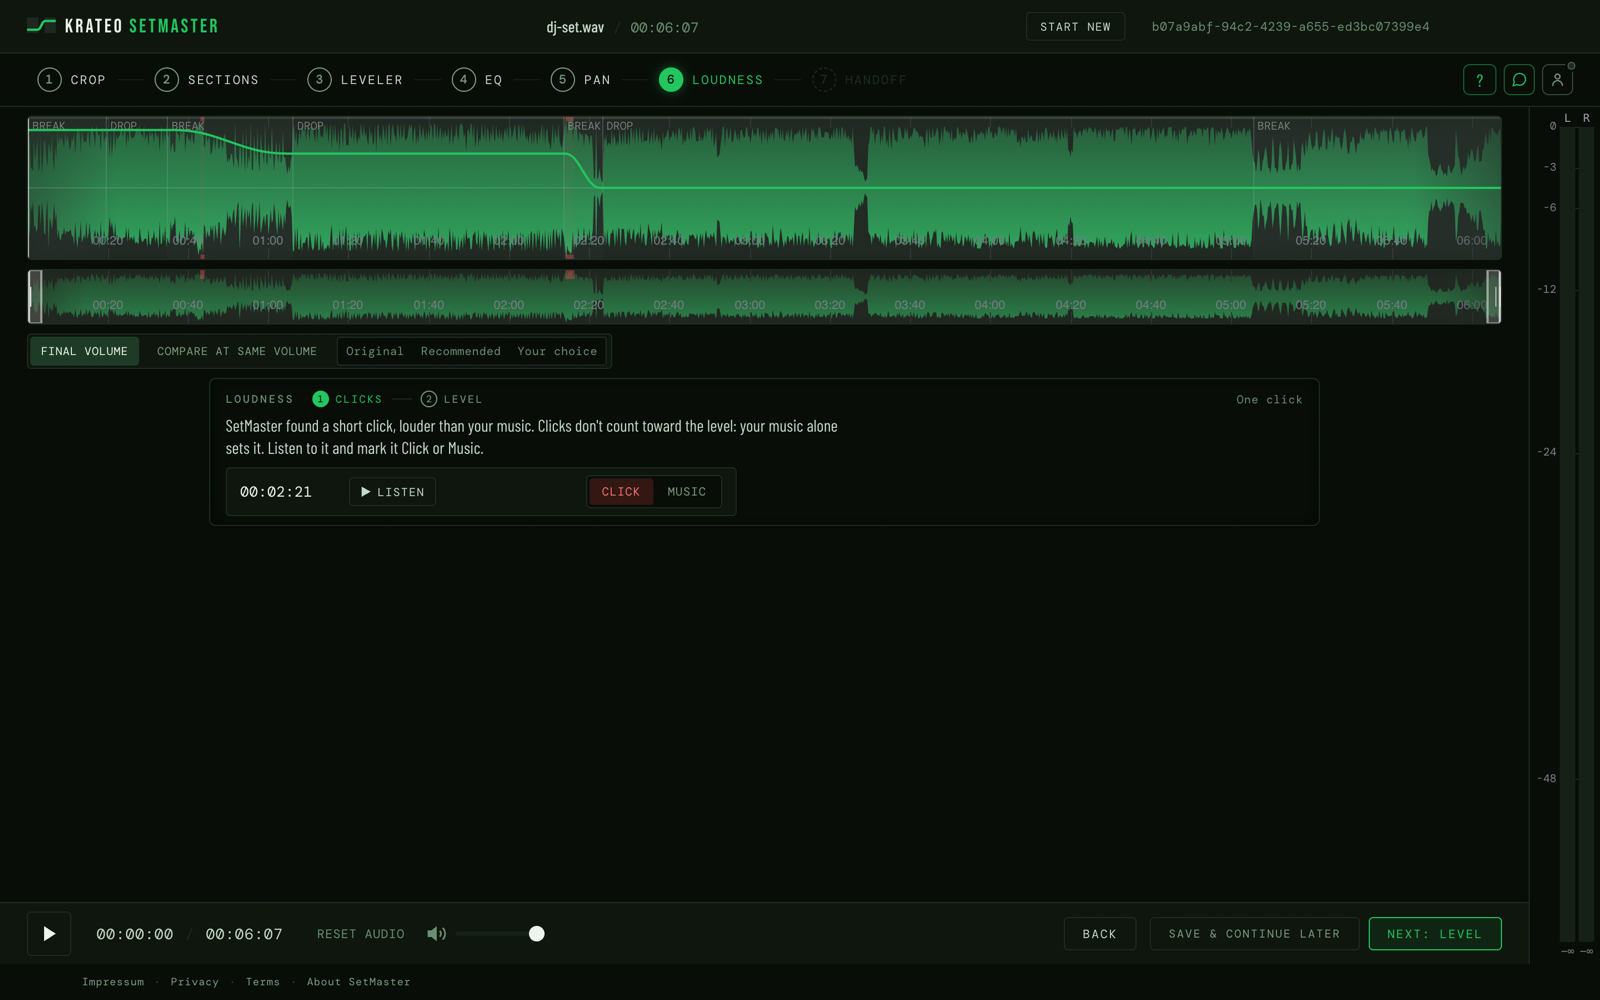Click the Krateo SetMaster logo

122,26
